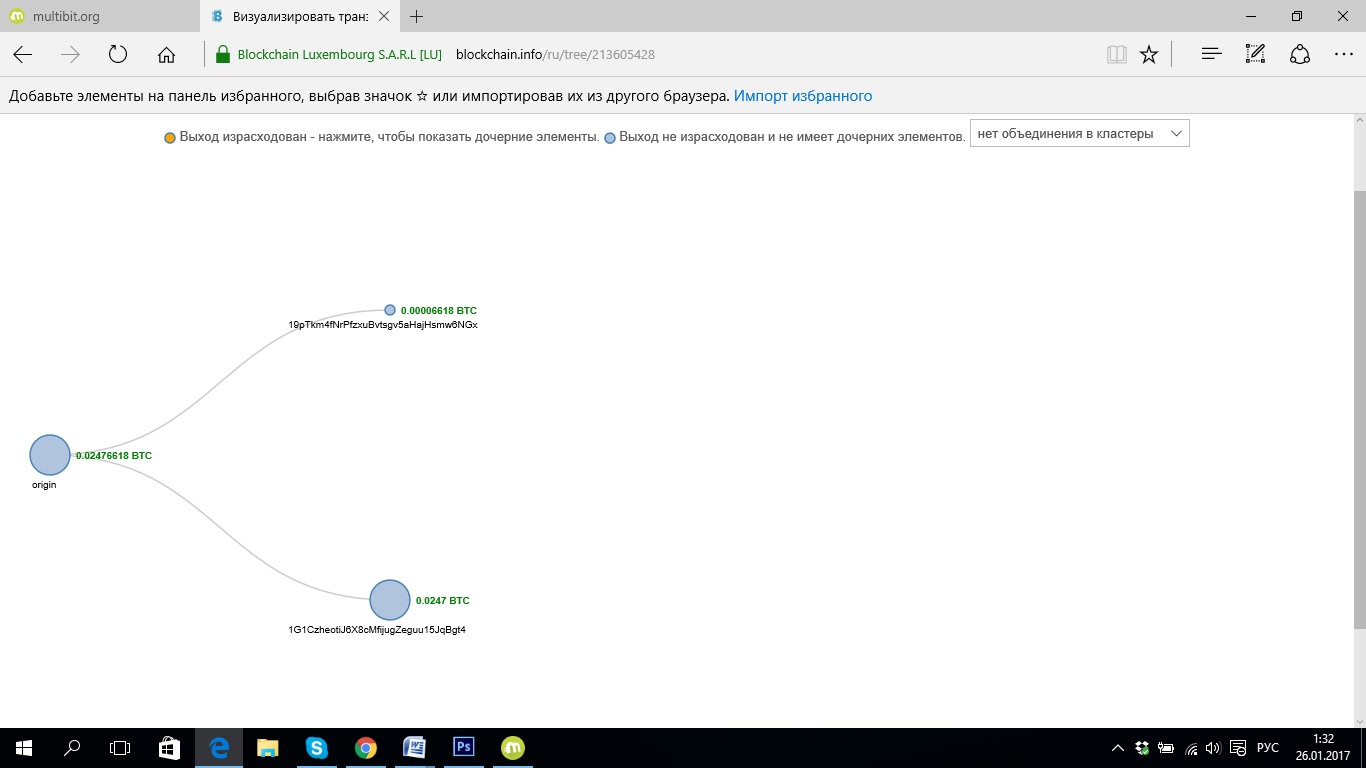
Task: Click the origin node circle
Action: (x=50, y=455)
